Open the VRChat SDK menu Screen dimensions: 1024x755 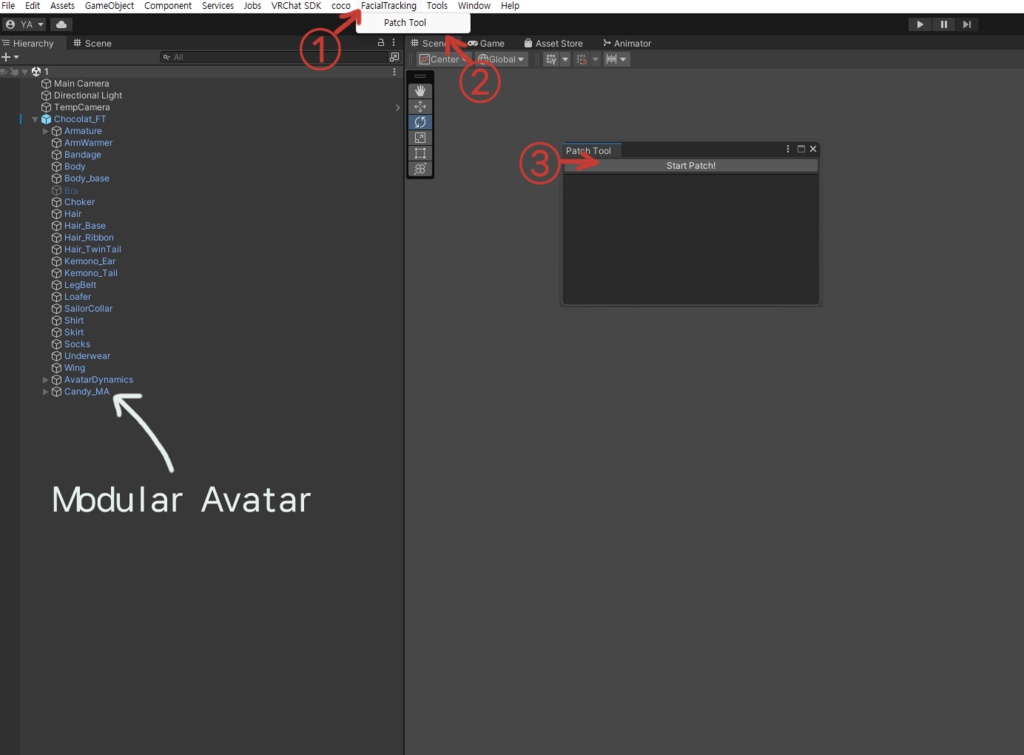(x=296, y=6)
